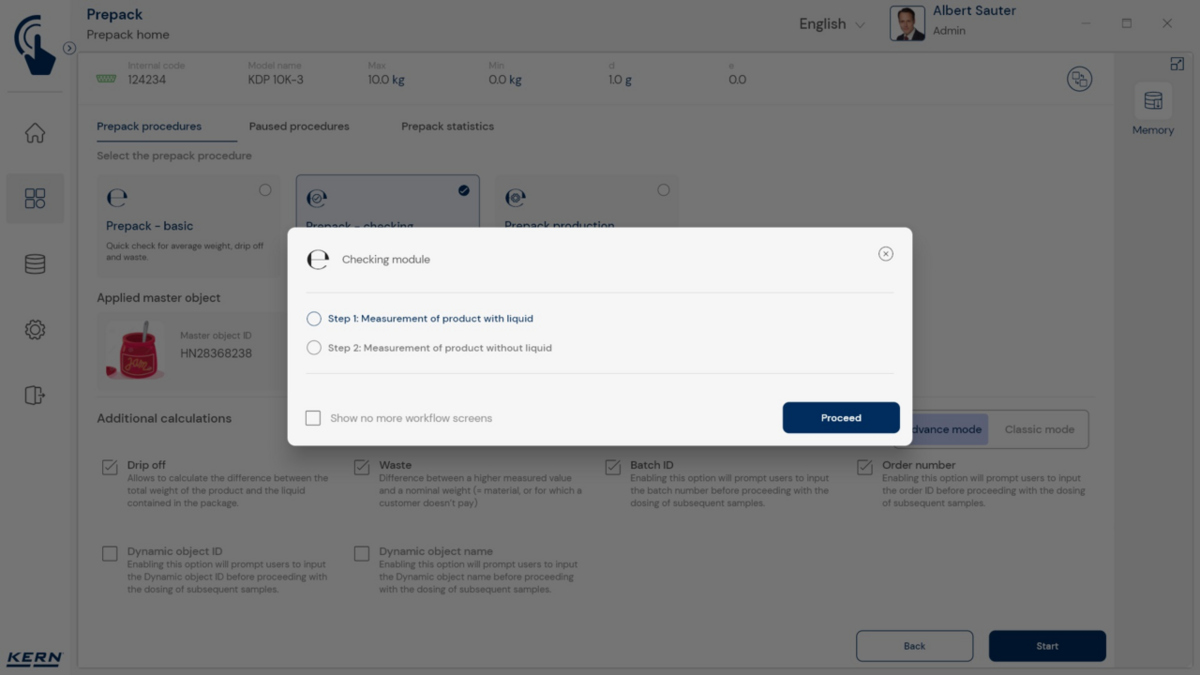This screenshot has width=1200, height=675.
Task: Tick Show no more workflow screens checkbox
Action: coord(313,418)
